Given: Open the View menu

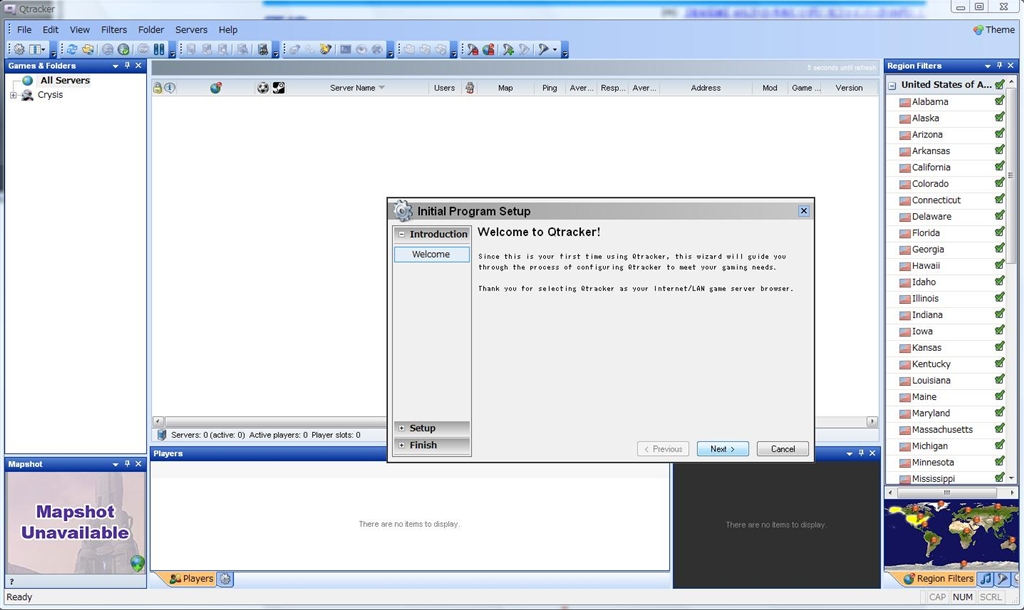Looking at the screenshot, I should 80,30.
